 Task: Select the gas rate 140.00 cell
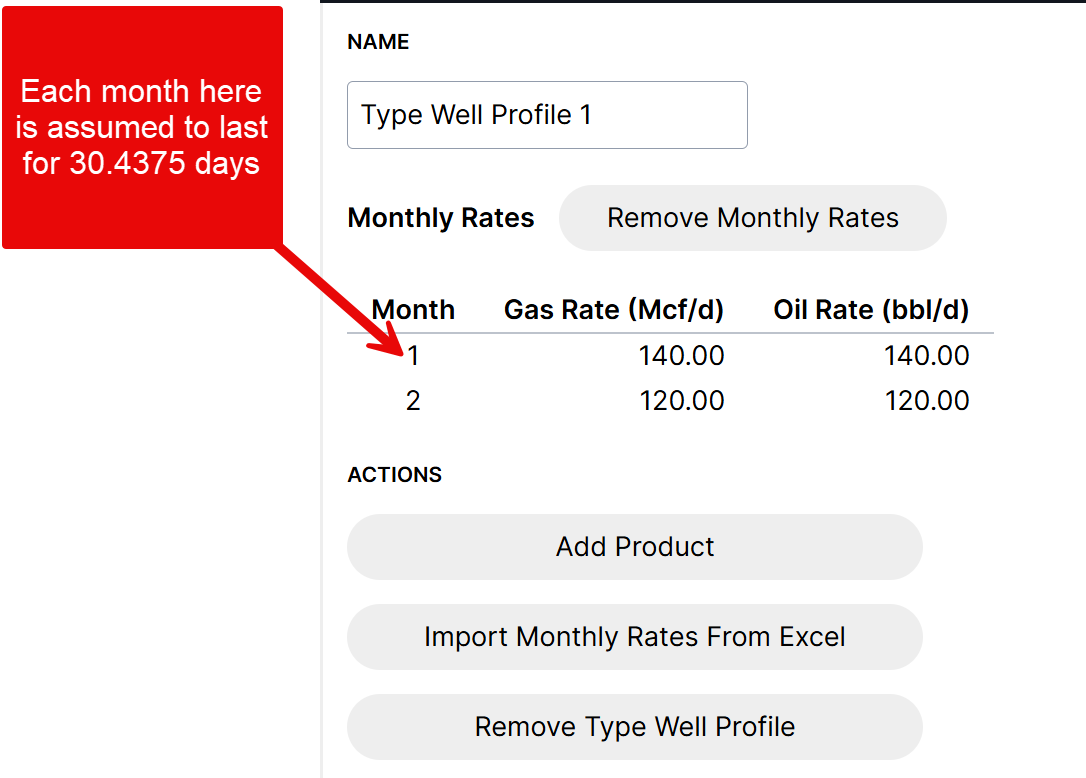[x=682, y=356]
